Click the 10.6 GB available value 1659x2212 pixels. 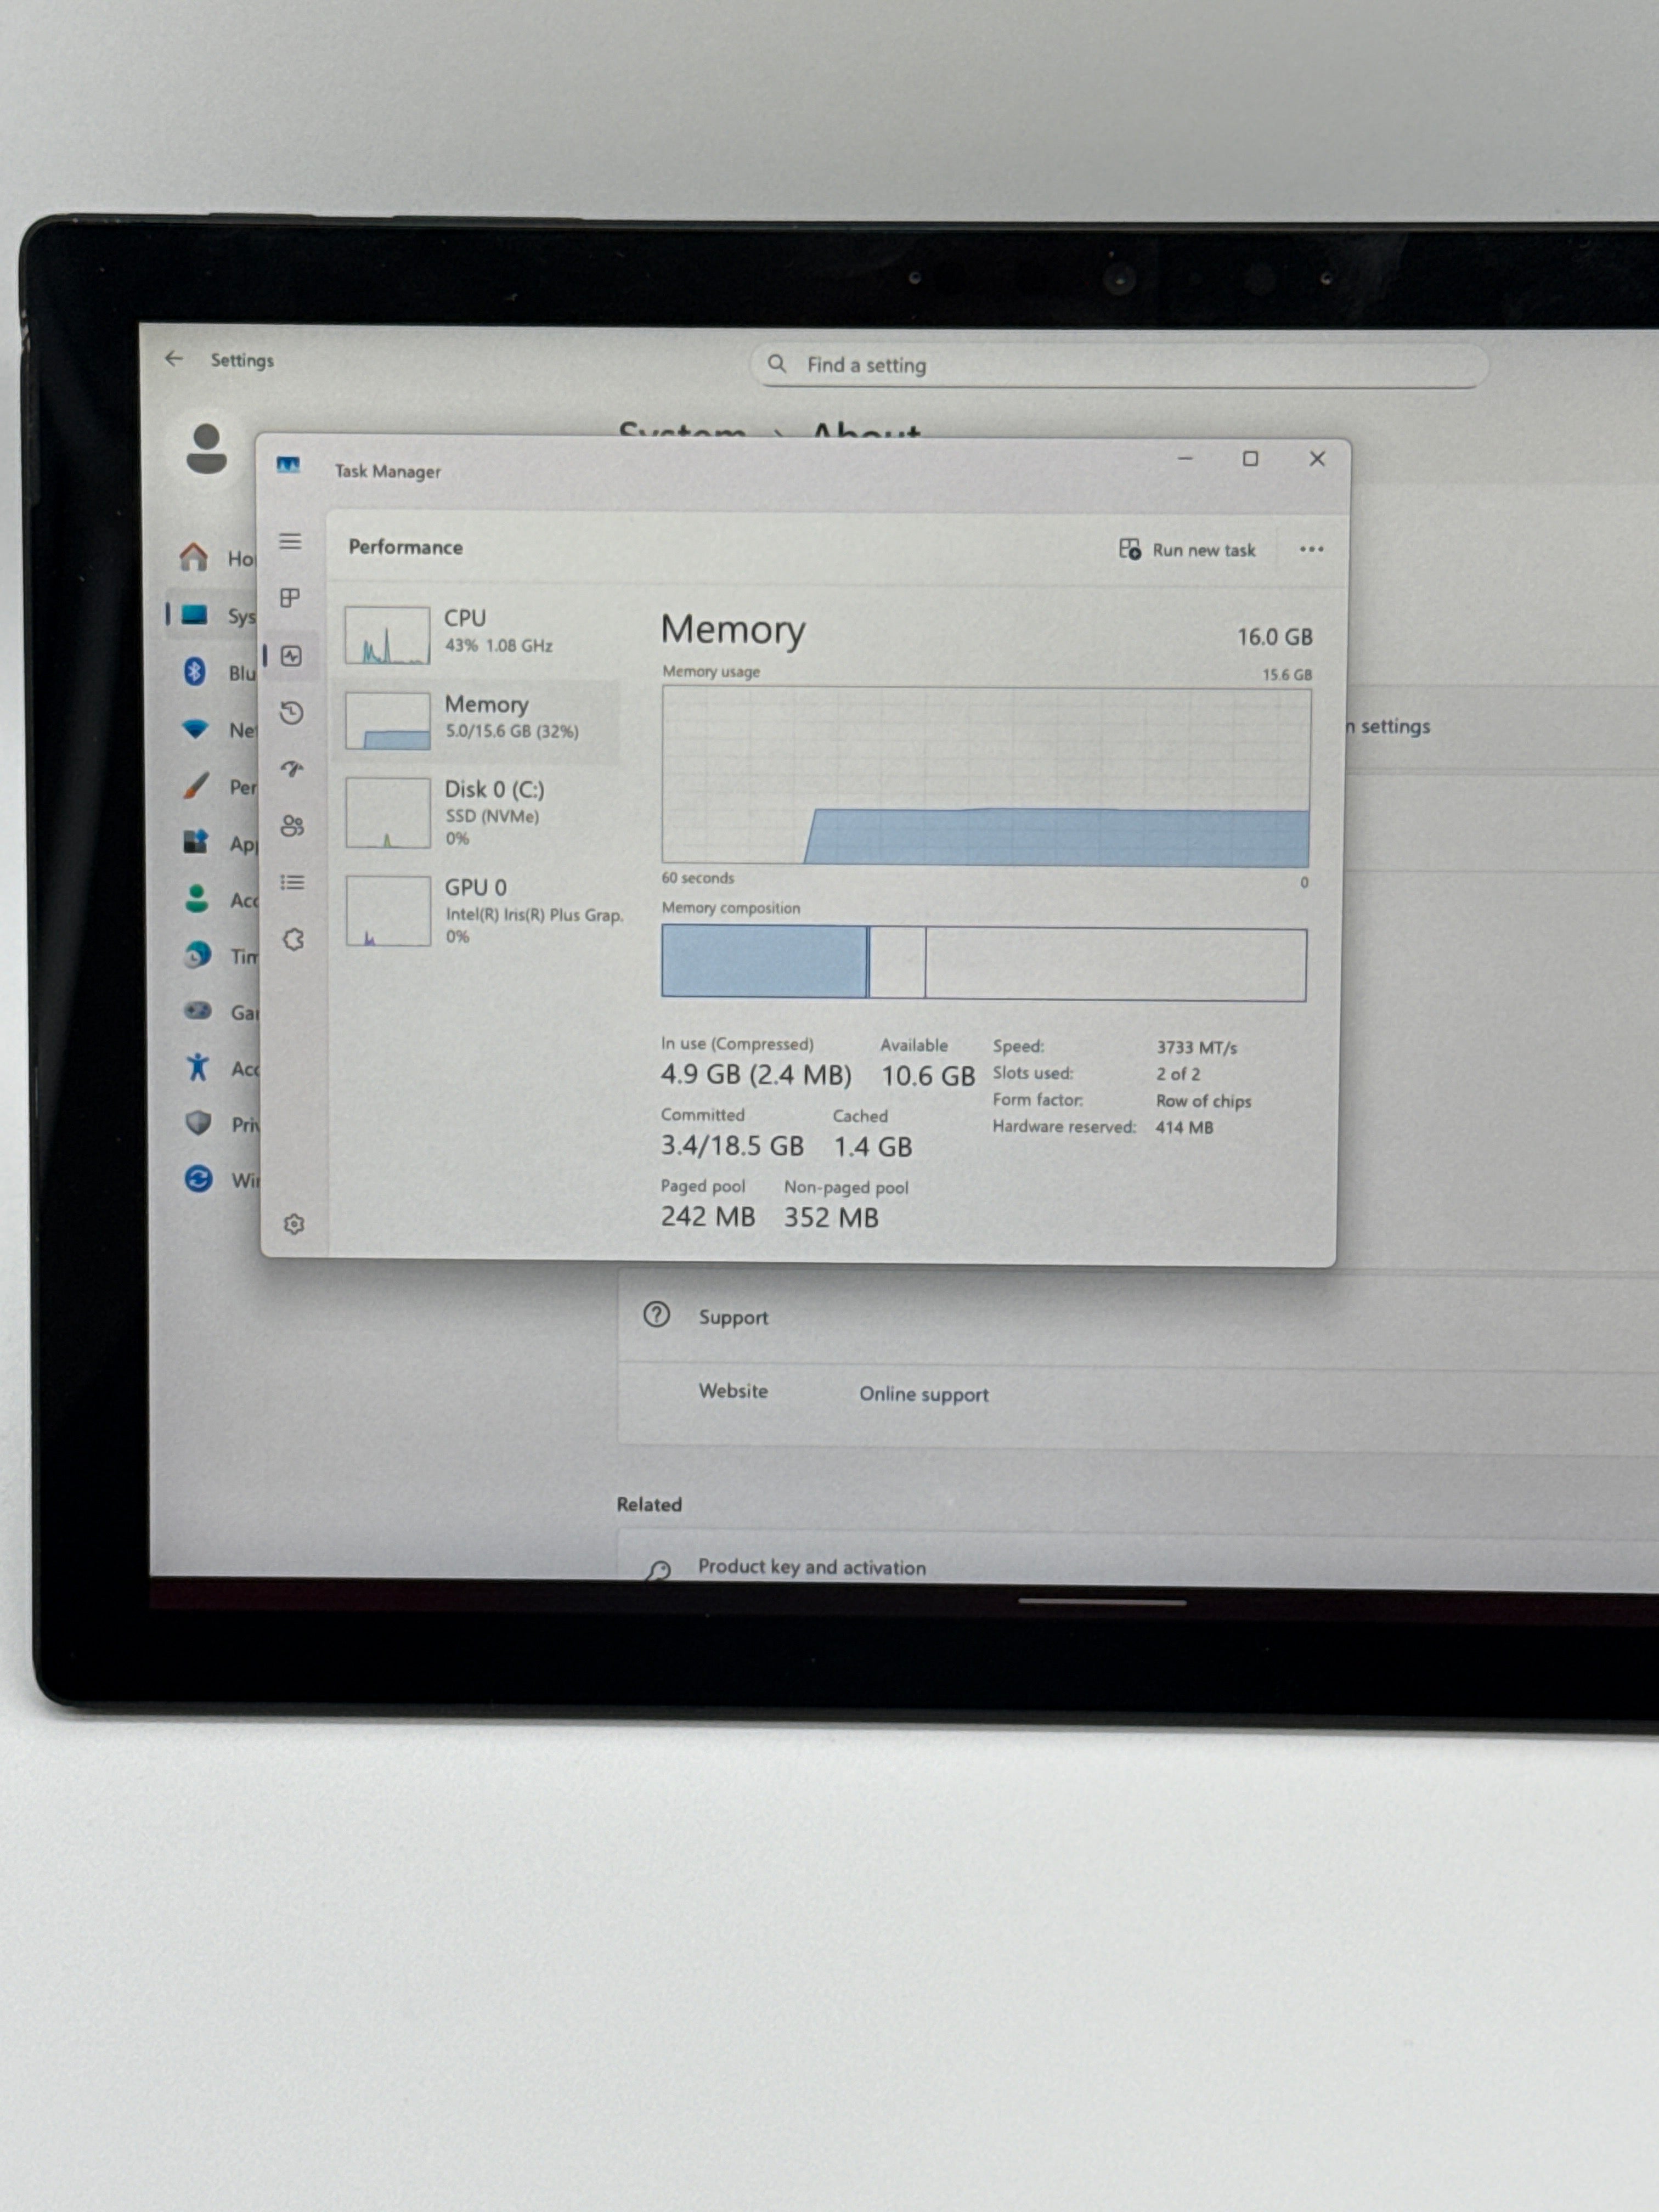(927, 1076)
